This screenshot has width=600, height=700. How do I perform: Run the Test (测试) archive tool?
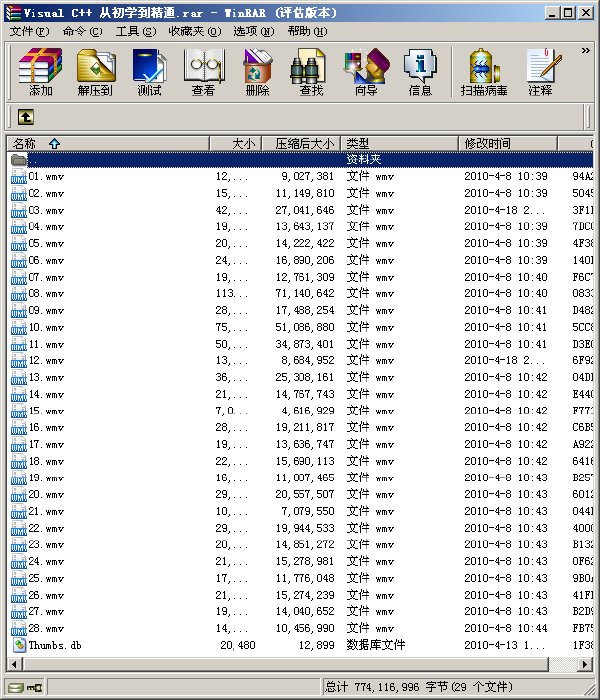[149, 72]
